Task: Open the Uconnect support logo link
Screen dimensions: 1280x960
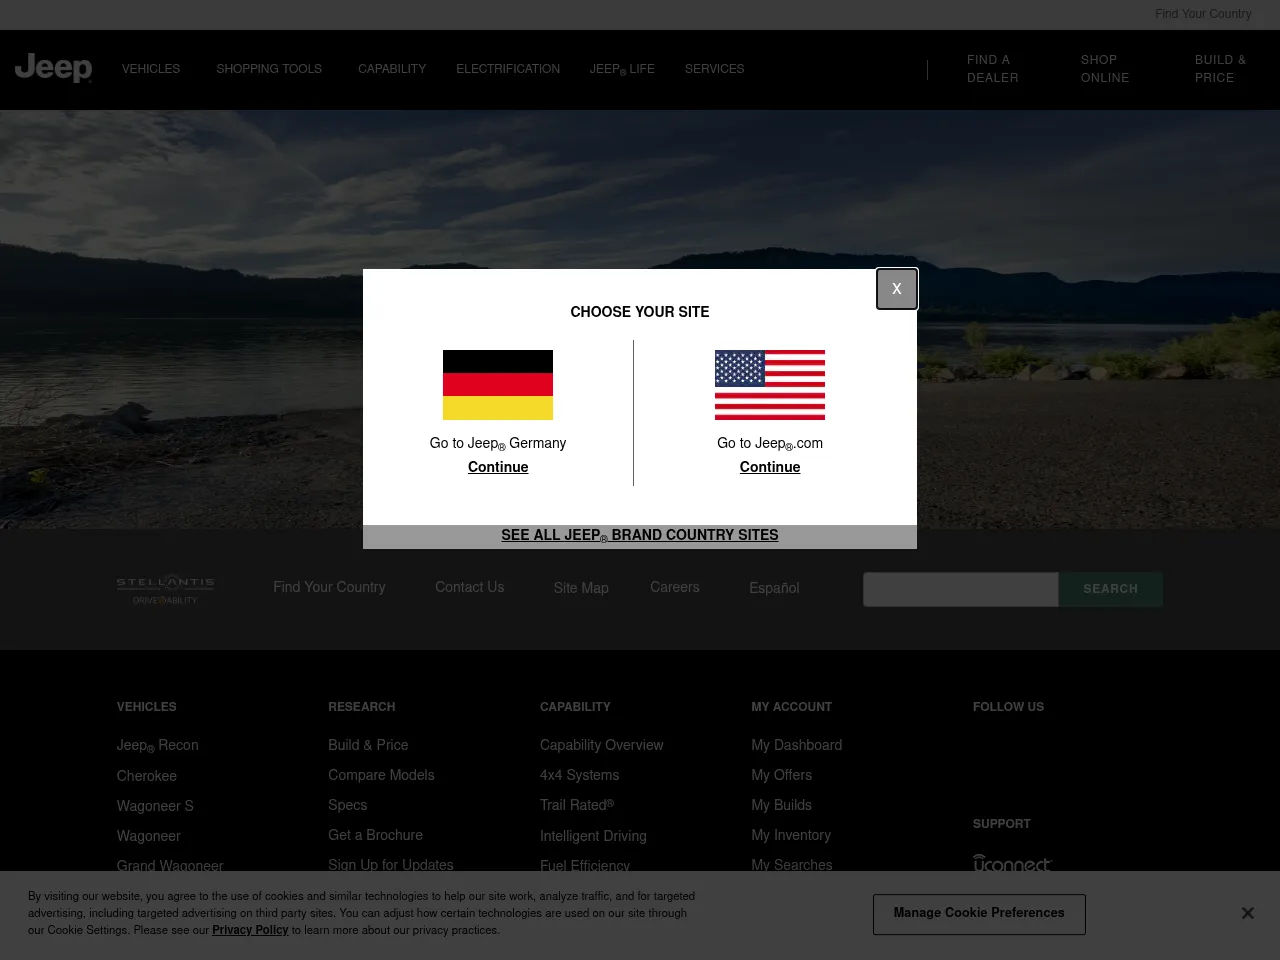Action: (1012, 864)
